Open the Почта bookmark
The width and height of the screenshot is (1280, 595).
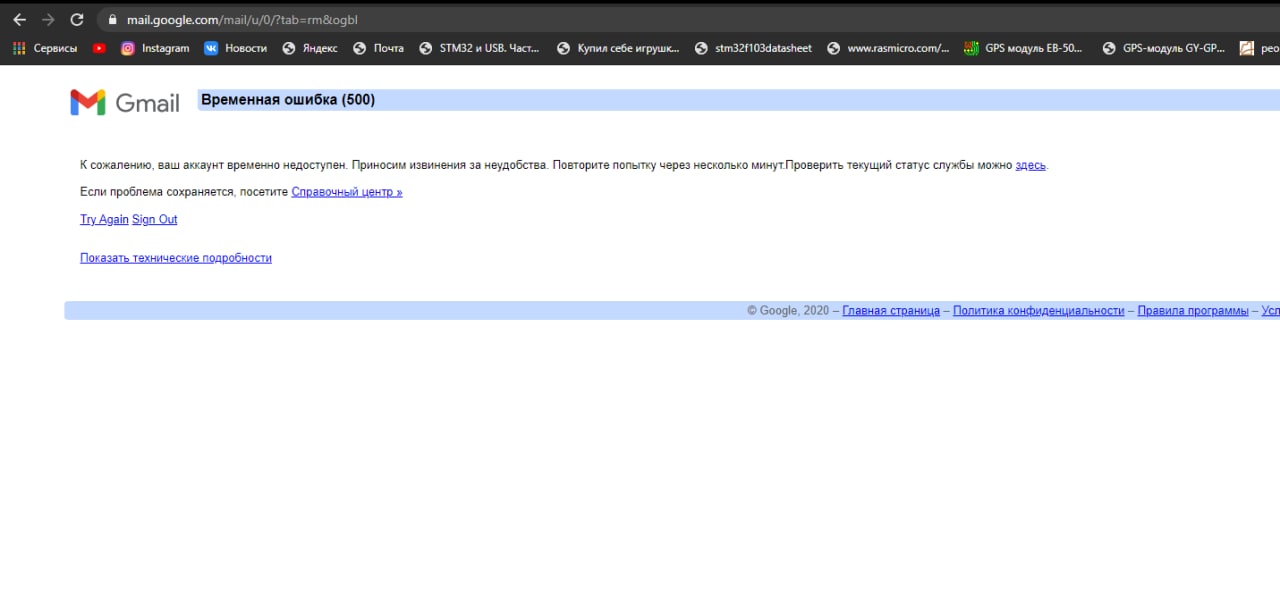point(379,48)
